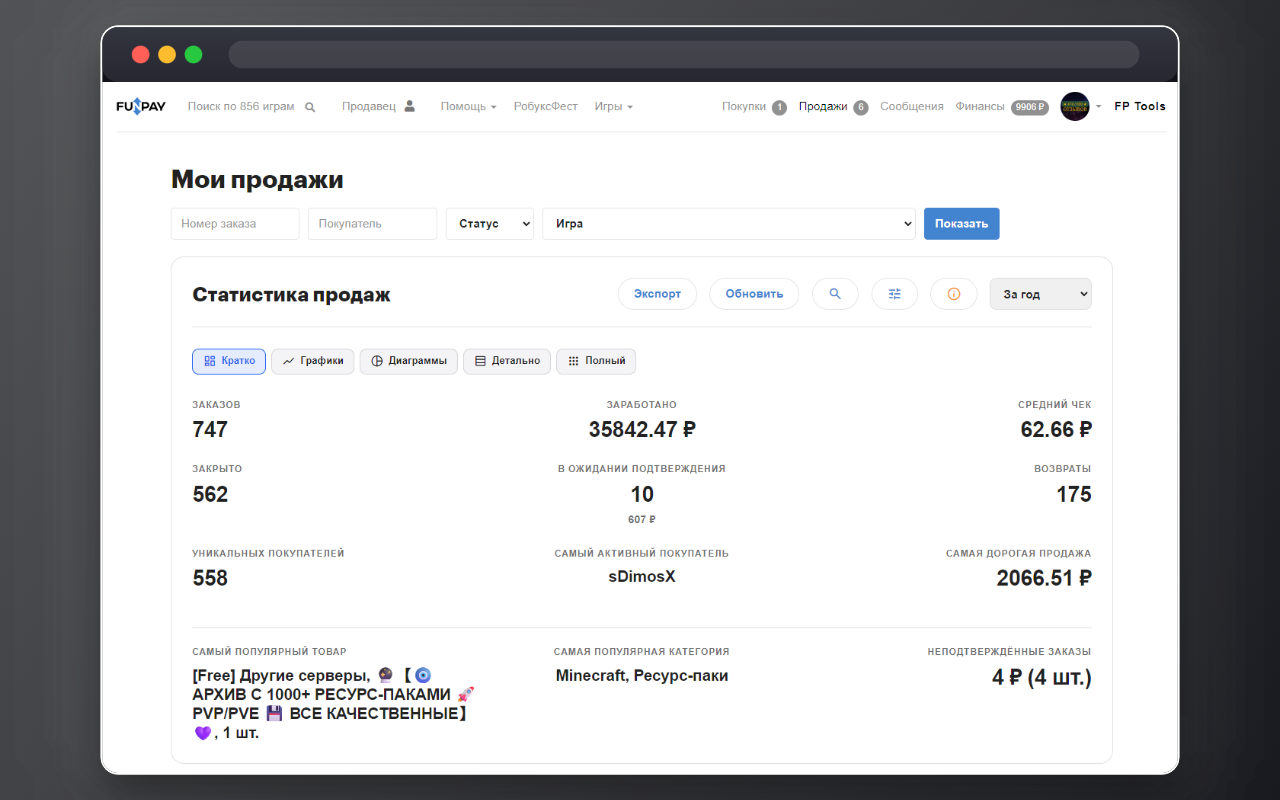The image size is (1280, 800).
Task: Click the Поиск по 856 играм field
Action: point(241,106)
